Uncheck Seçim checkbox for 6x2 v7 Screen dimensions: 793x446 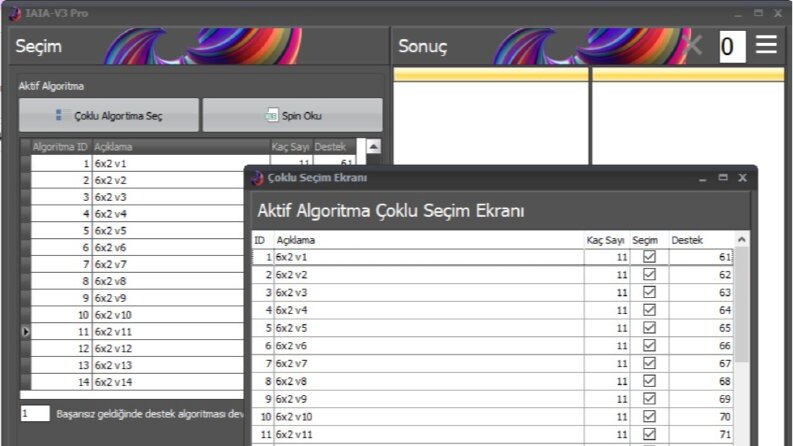pos(649,363)
